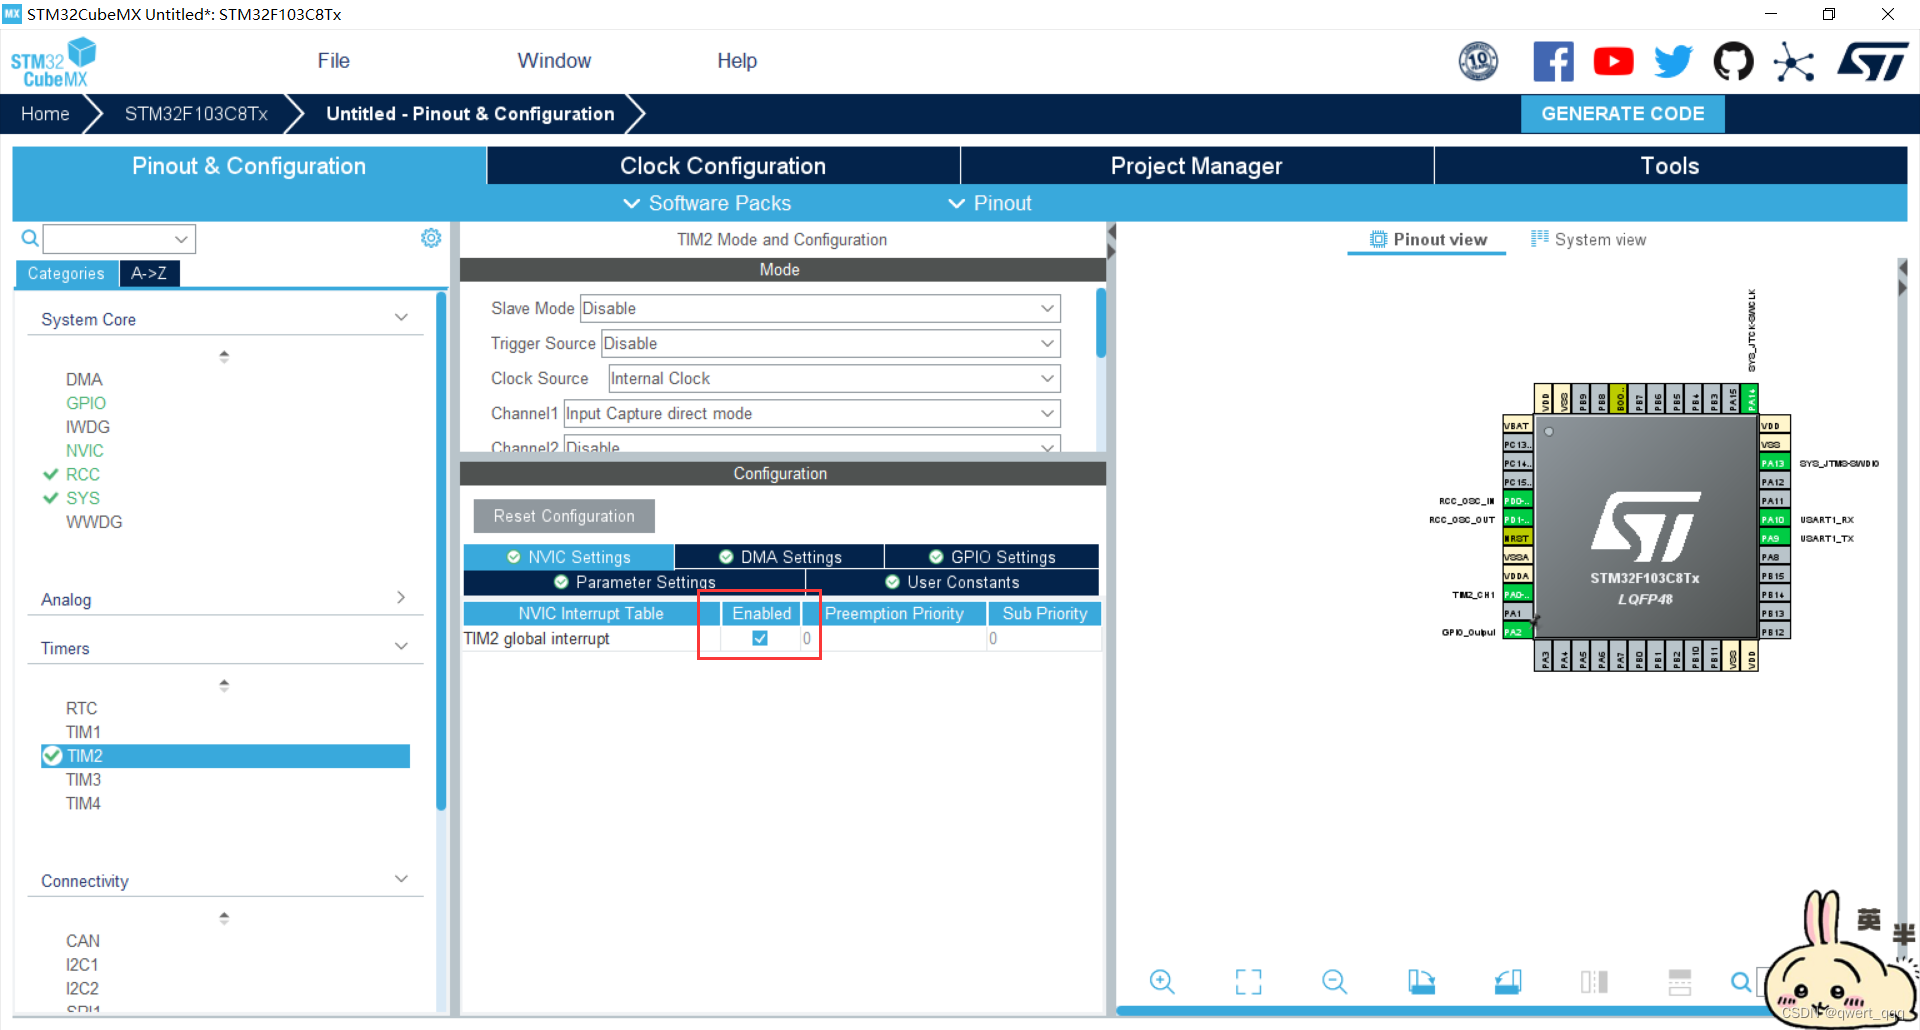Screen dimensions: 1920x1030
Task: Fit the chip pinout to the view
Action: (x=1248, y=982)
